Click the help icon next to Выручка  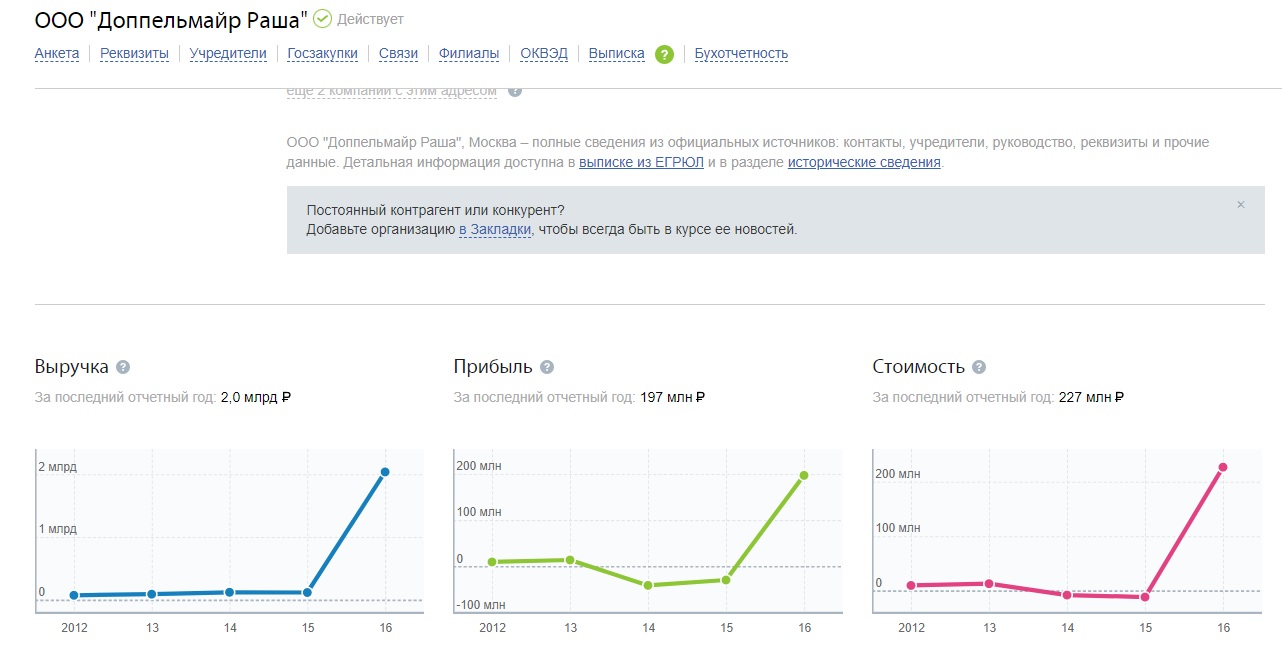[x=123, y=367]
